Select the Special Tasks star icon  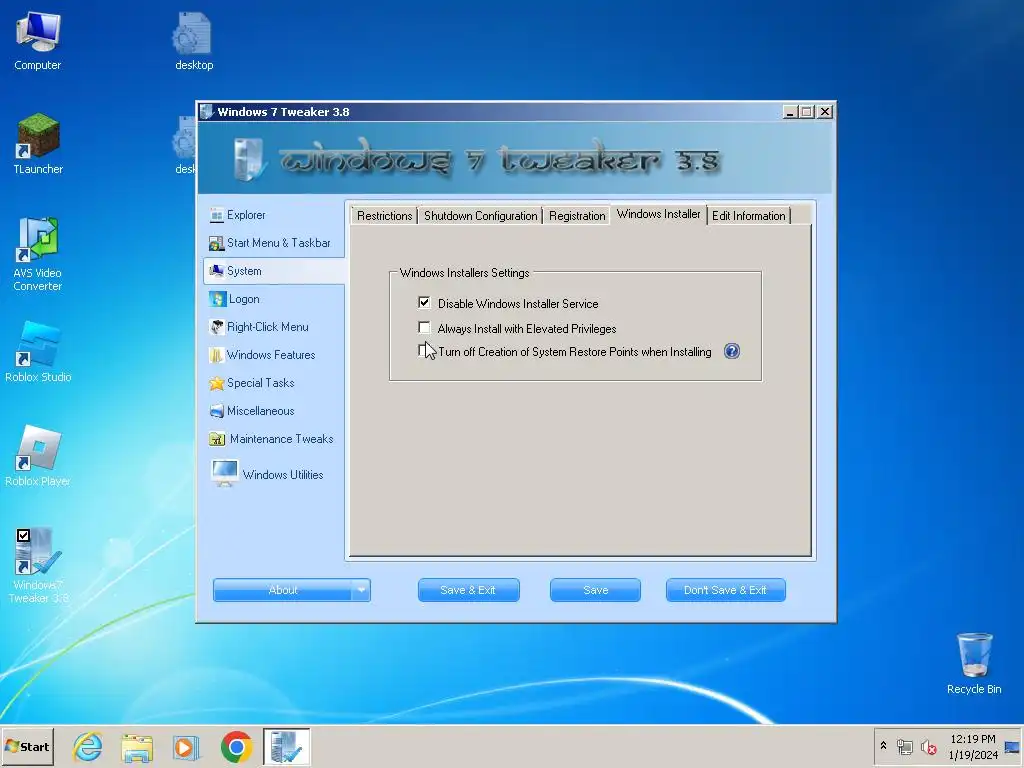click(x=216, y=383)
